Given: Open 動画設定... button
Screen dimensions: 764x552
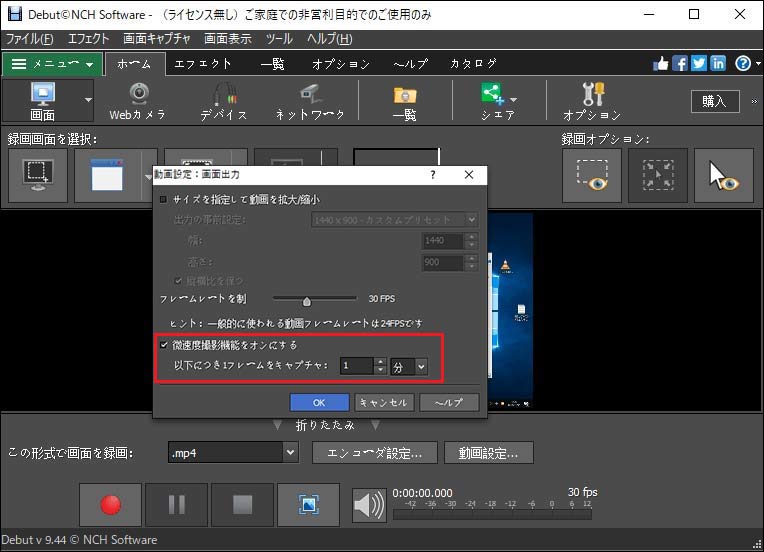Looking at the screenshot, I should click(489, 453).
